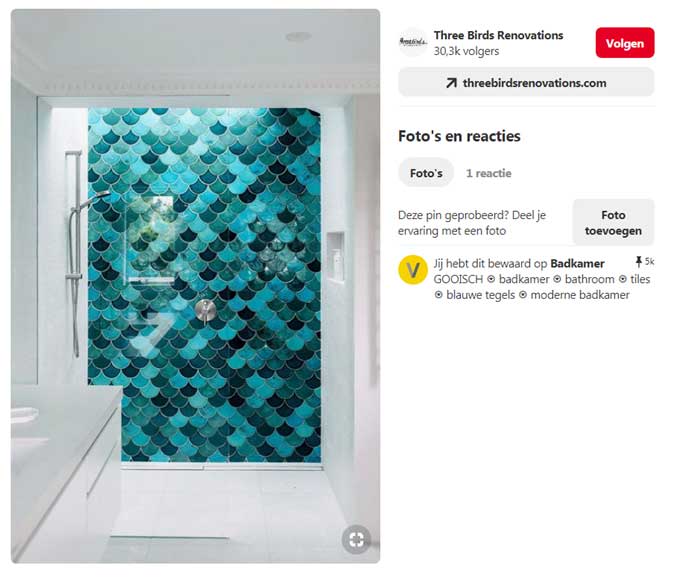
Task: Open the Three Birds Renovations profile logo
Action: [x=413, y=42]
